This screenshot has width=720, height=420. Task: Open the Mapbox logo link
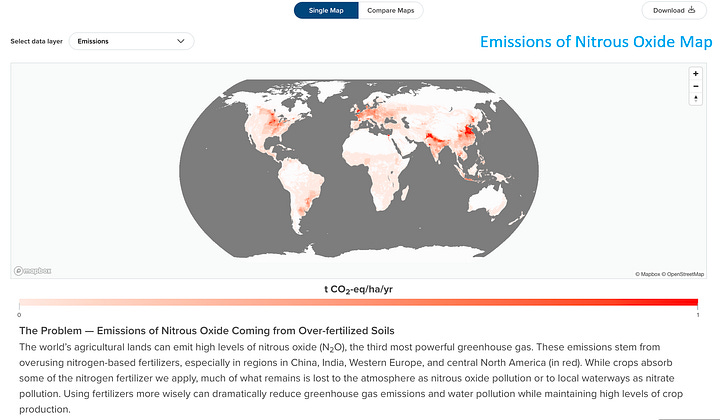32,271
